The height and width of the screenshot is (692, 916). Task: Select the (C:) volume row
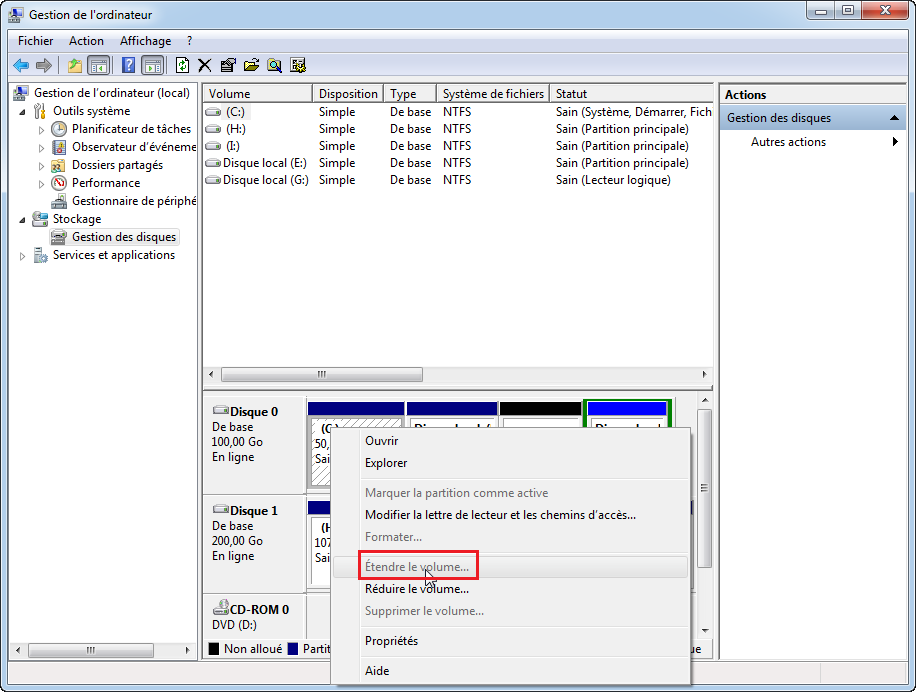(458, 112)
